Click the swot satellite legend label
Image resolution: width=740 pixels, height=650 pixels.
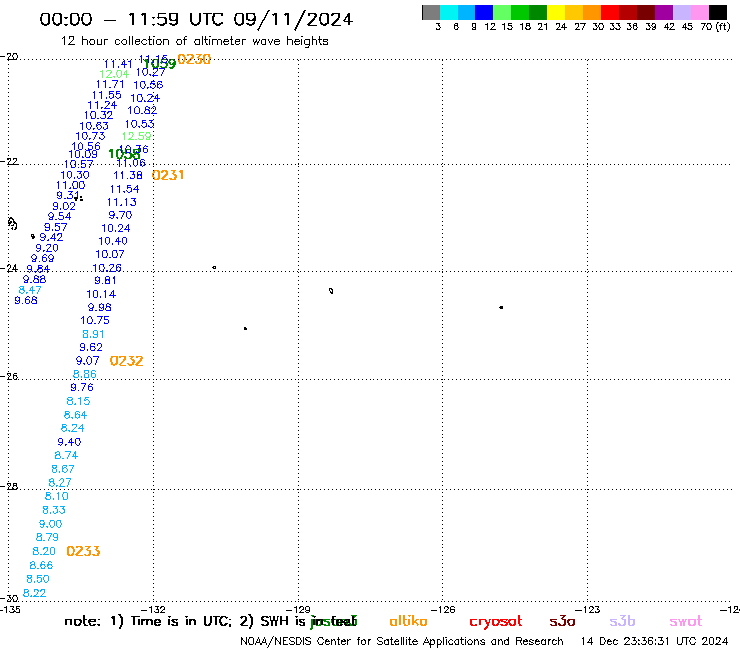point(685,621)
